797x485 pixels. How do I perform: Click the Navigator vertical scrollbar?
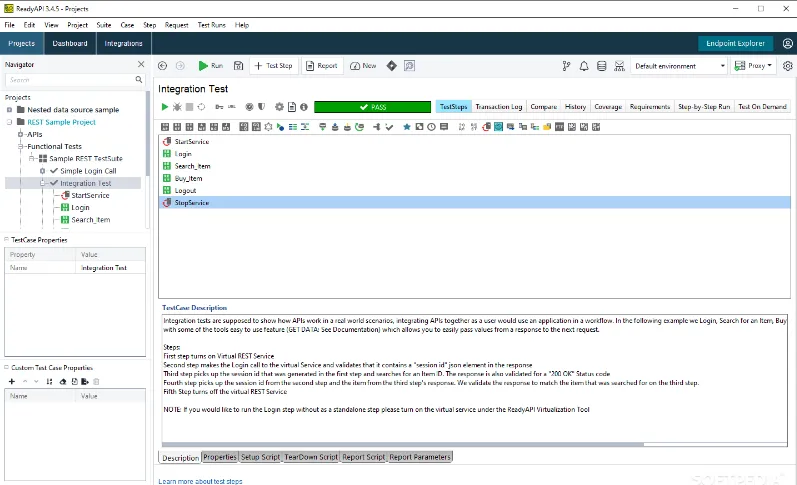click(x=148, y=133)
